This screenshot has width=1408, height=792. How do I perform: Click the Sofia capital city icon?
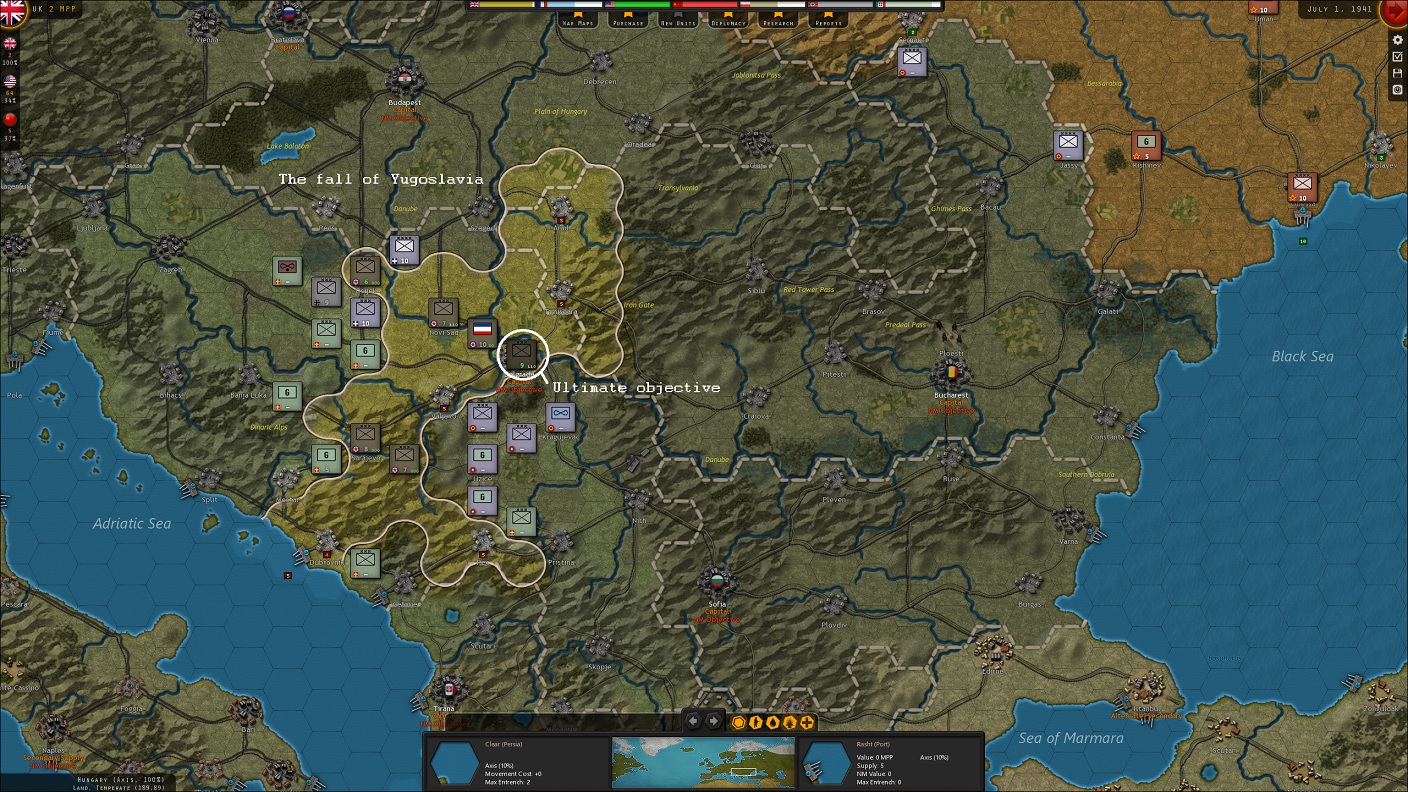coord(717,582)
